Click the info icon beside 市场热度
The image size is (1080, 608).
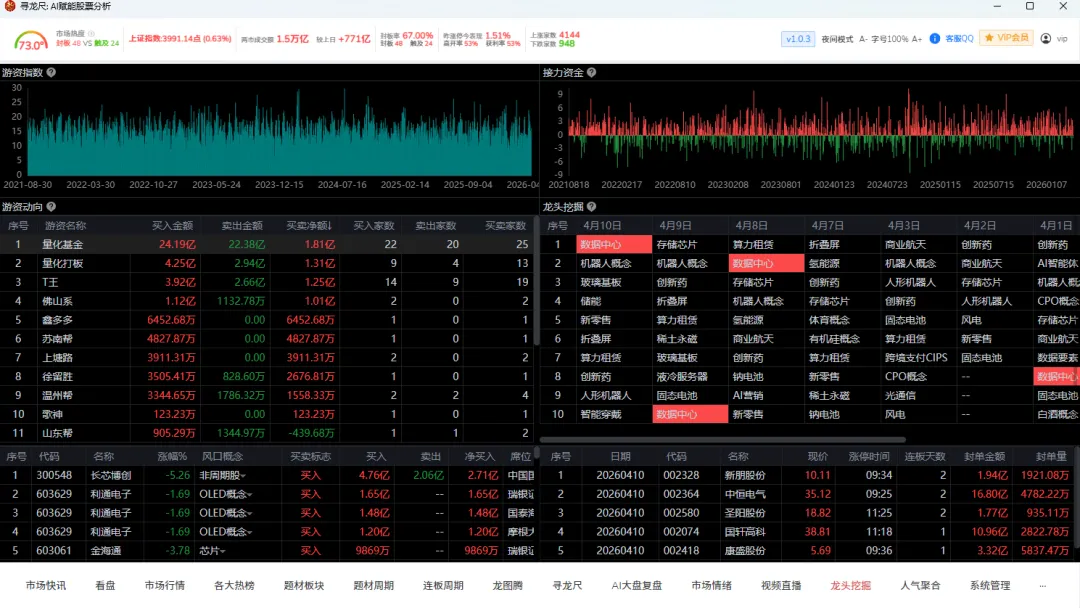pyautogui.click(x=91, y=33)
